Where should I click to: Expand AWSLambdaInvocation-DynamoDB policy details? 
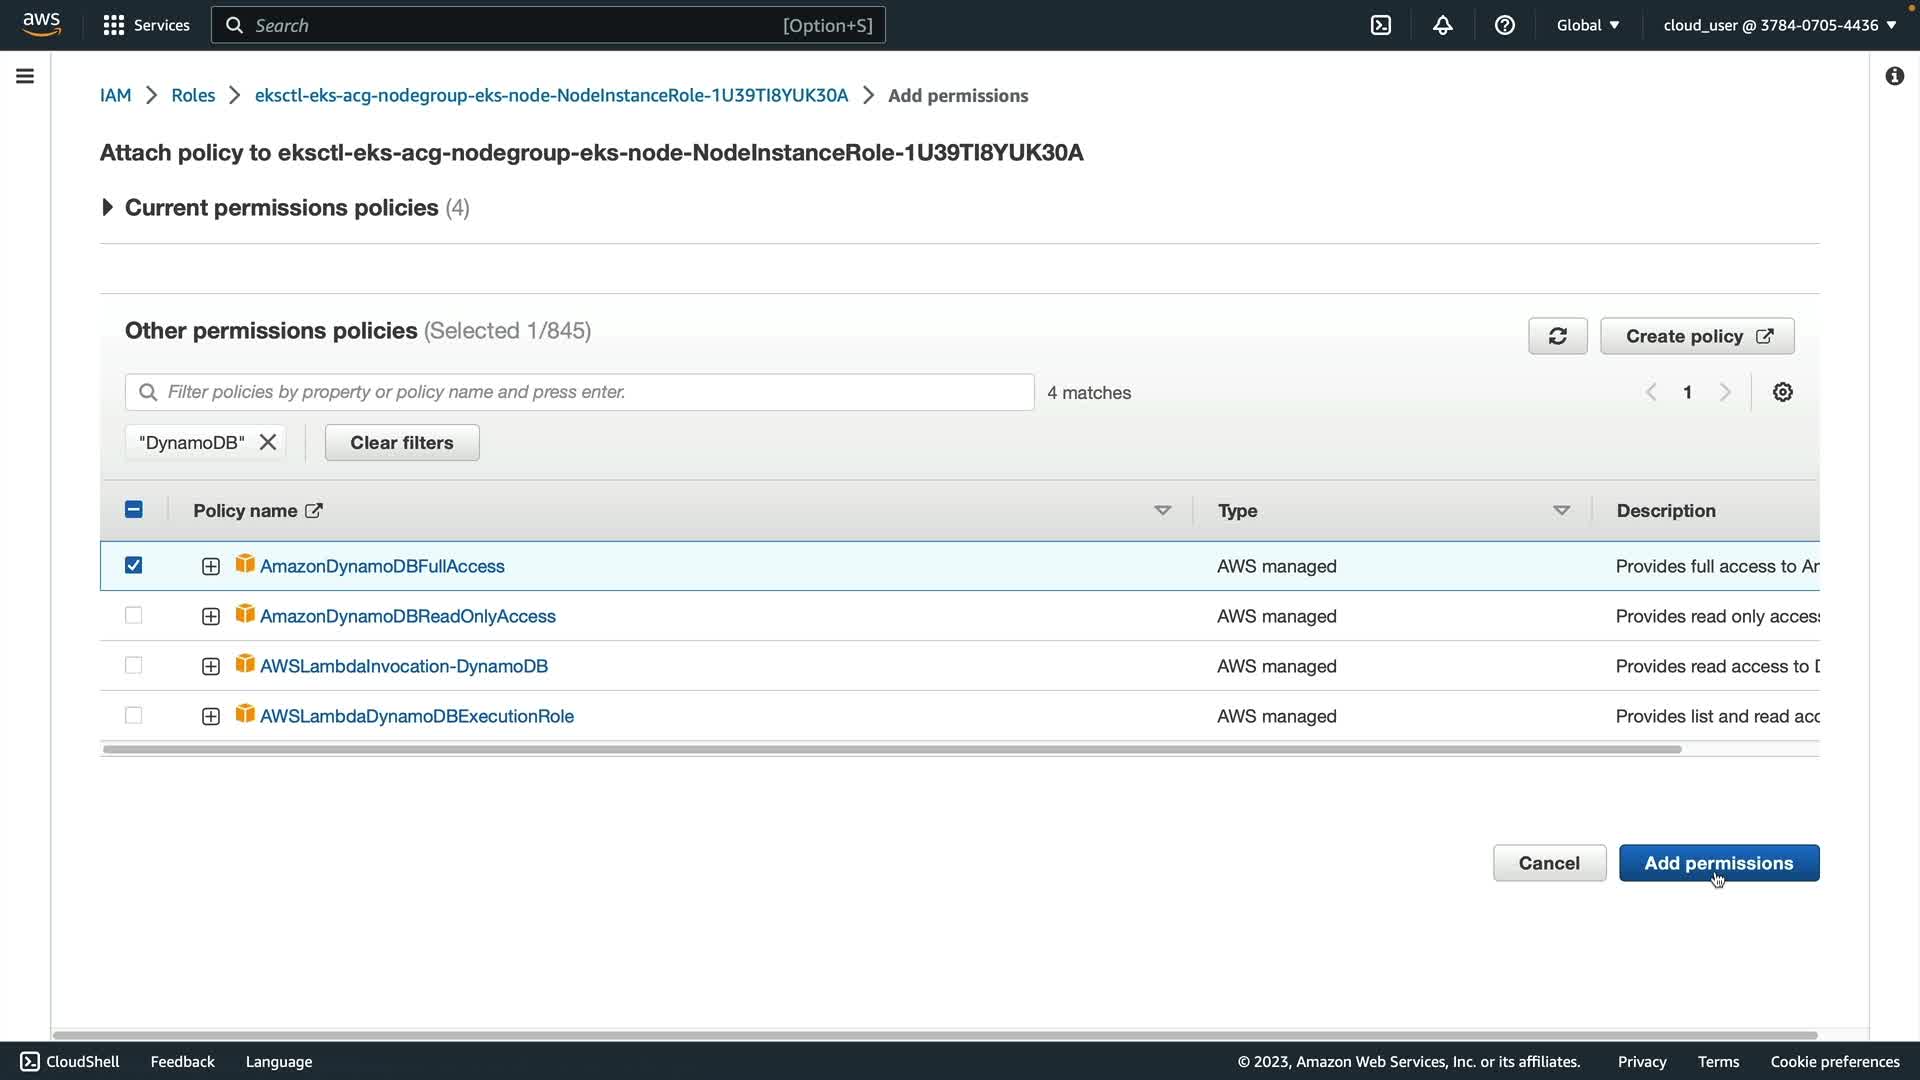210,666
